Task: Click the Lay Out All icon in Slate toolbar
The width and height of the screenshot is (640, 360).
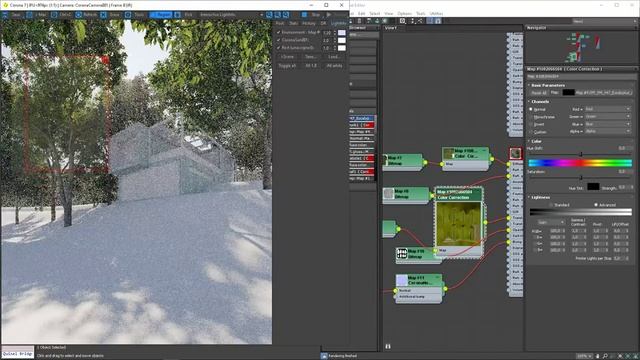Action: pyautogui.click(x=412, y=21)
